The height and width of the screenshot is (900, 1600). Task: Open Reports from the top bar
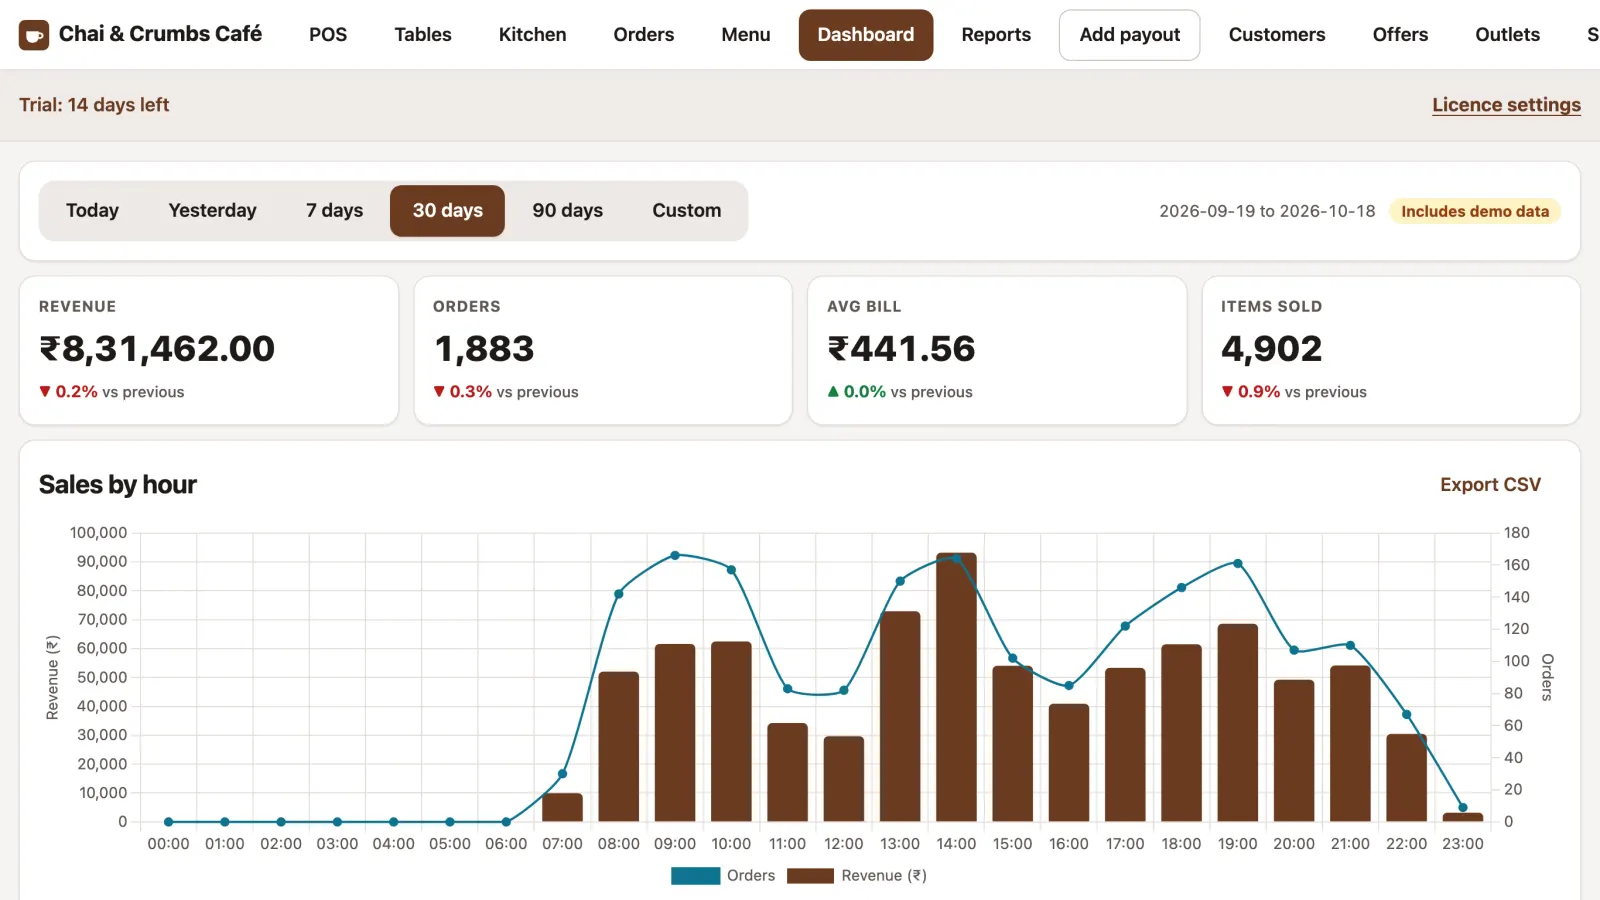pyautogui.click(x=996, y=35)
